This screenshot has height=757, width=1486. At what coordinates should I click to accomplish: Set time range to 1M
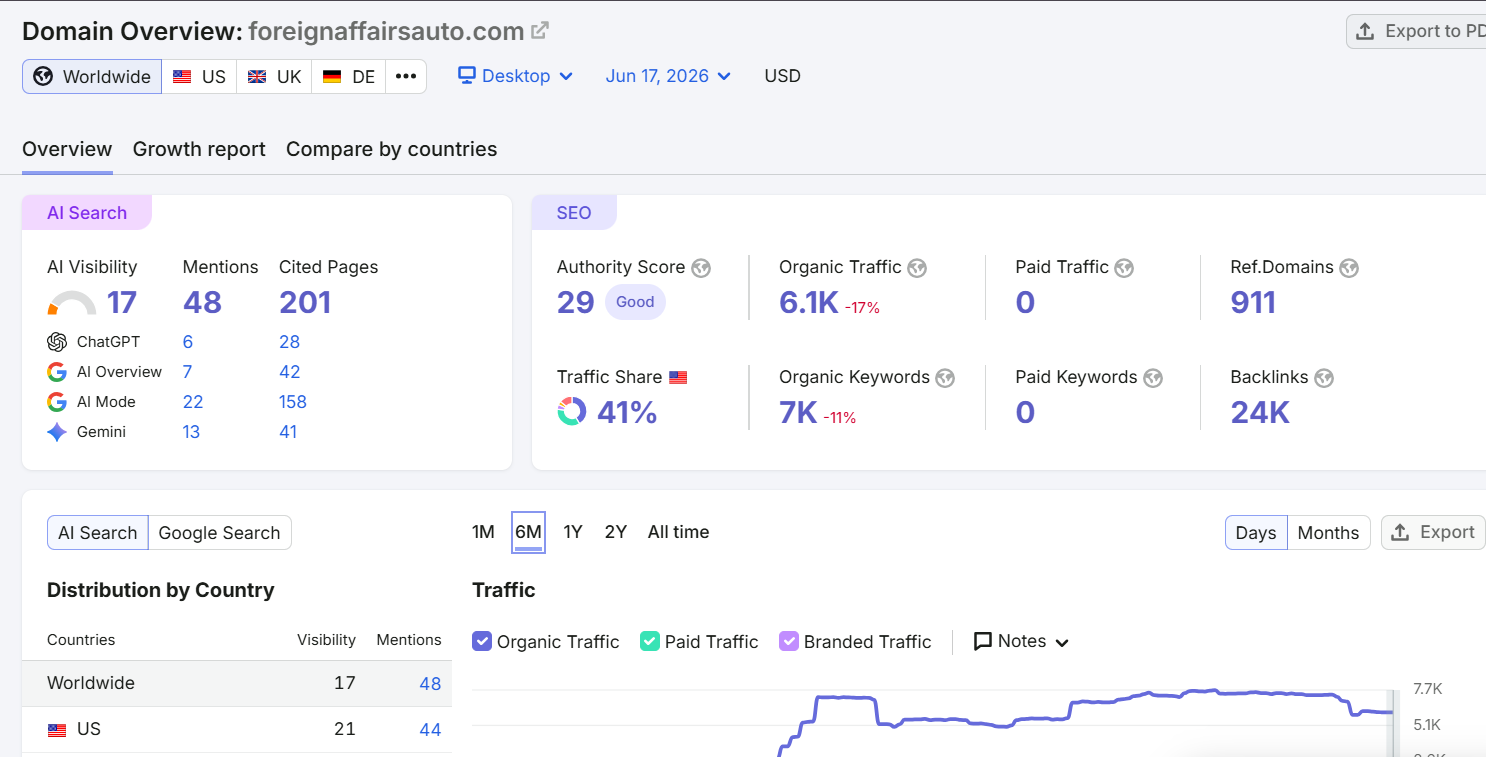(x=483, y=532)
